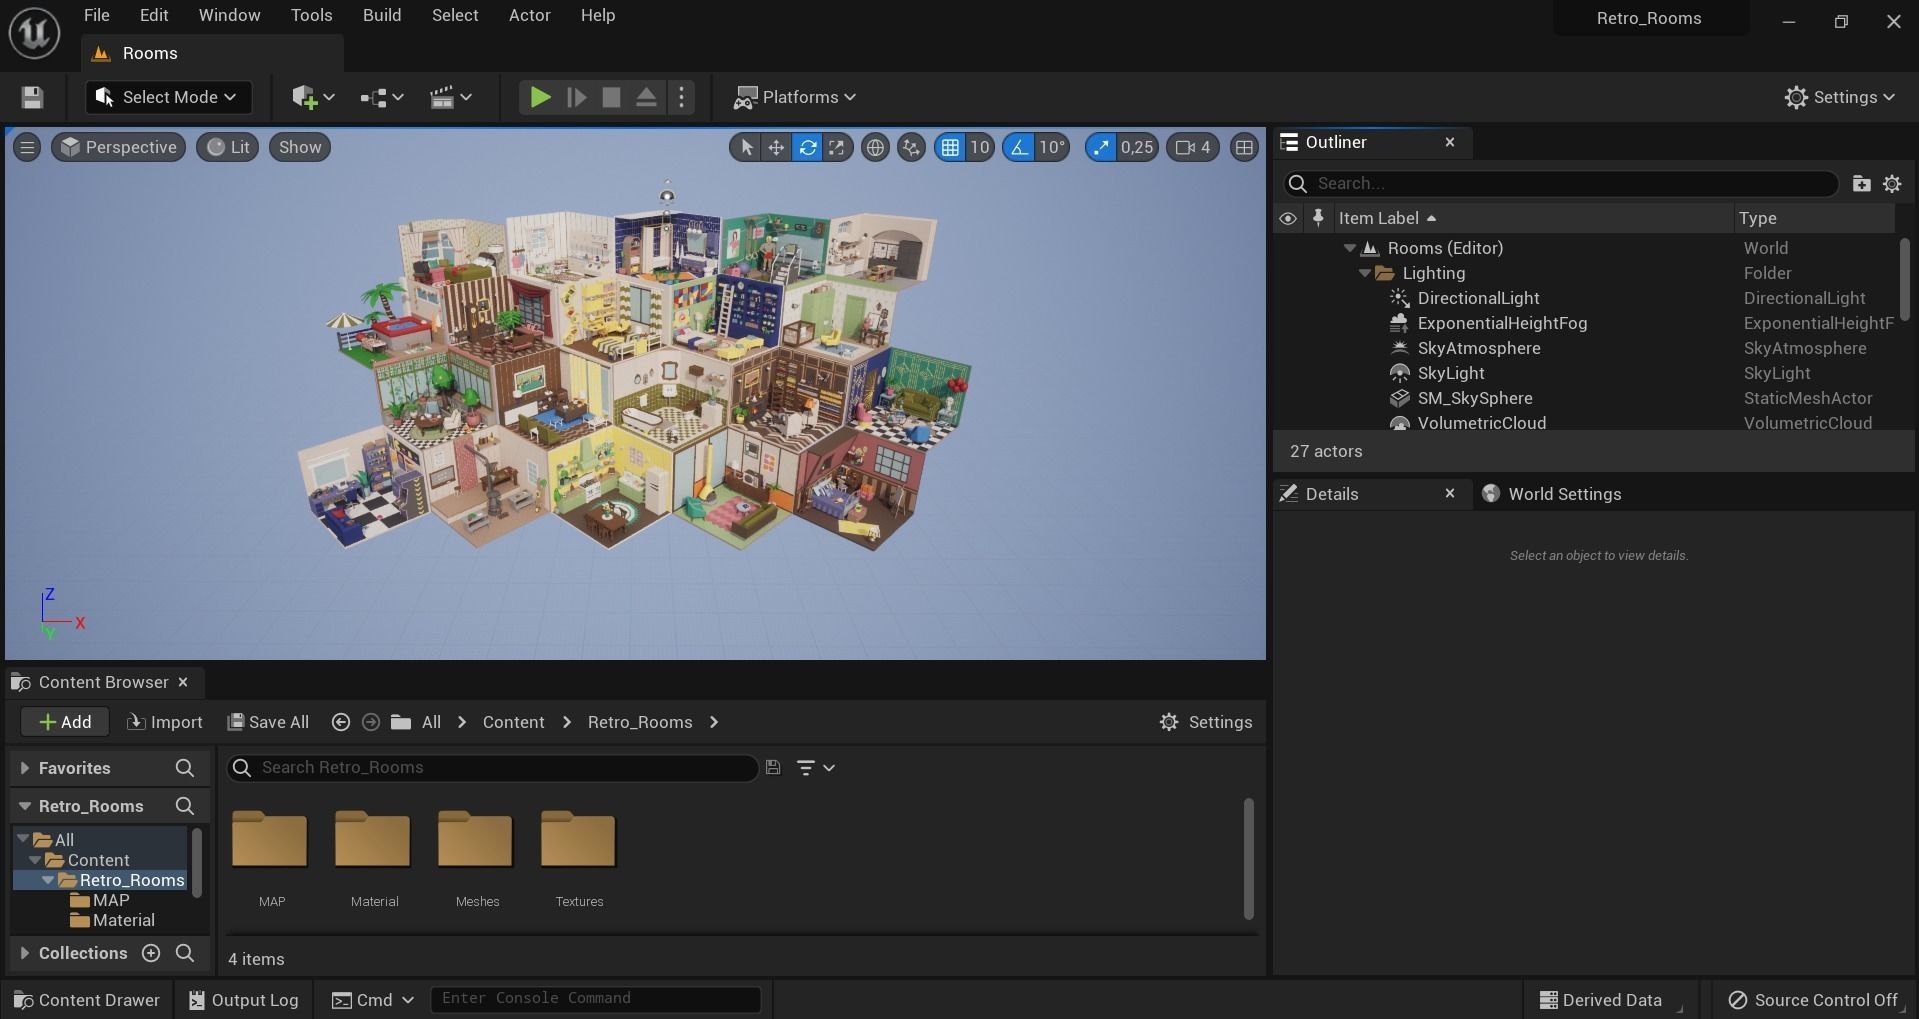Click the Content Browser vertical scrollbar
This screenshot has width=1919, height=1019.
(1248, 858)
